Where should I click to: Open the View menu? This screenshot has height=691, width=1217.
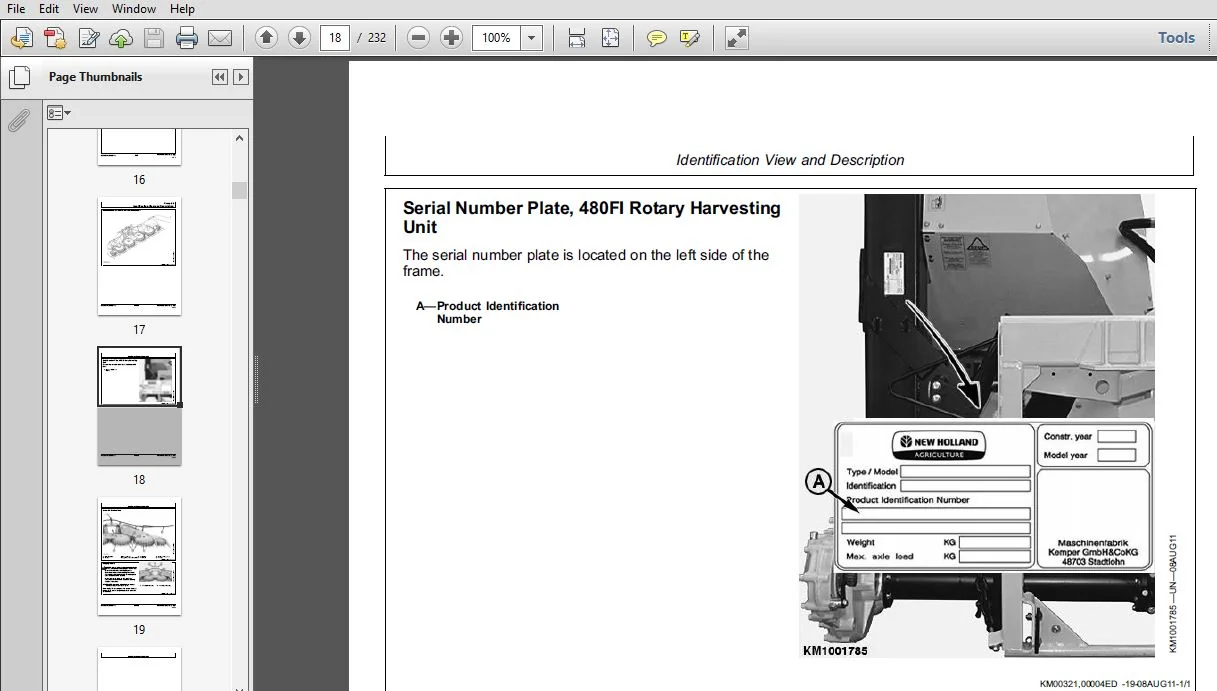click(85, 9)
